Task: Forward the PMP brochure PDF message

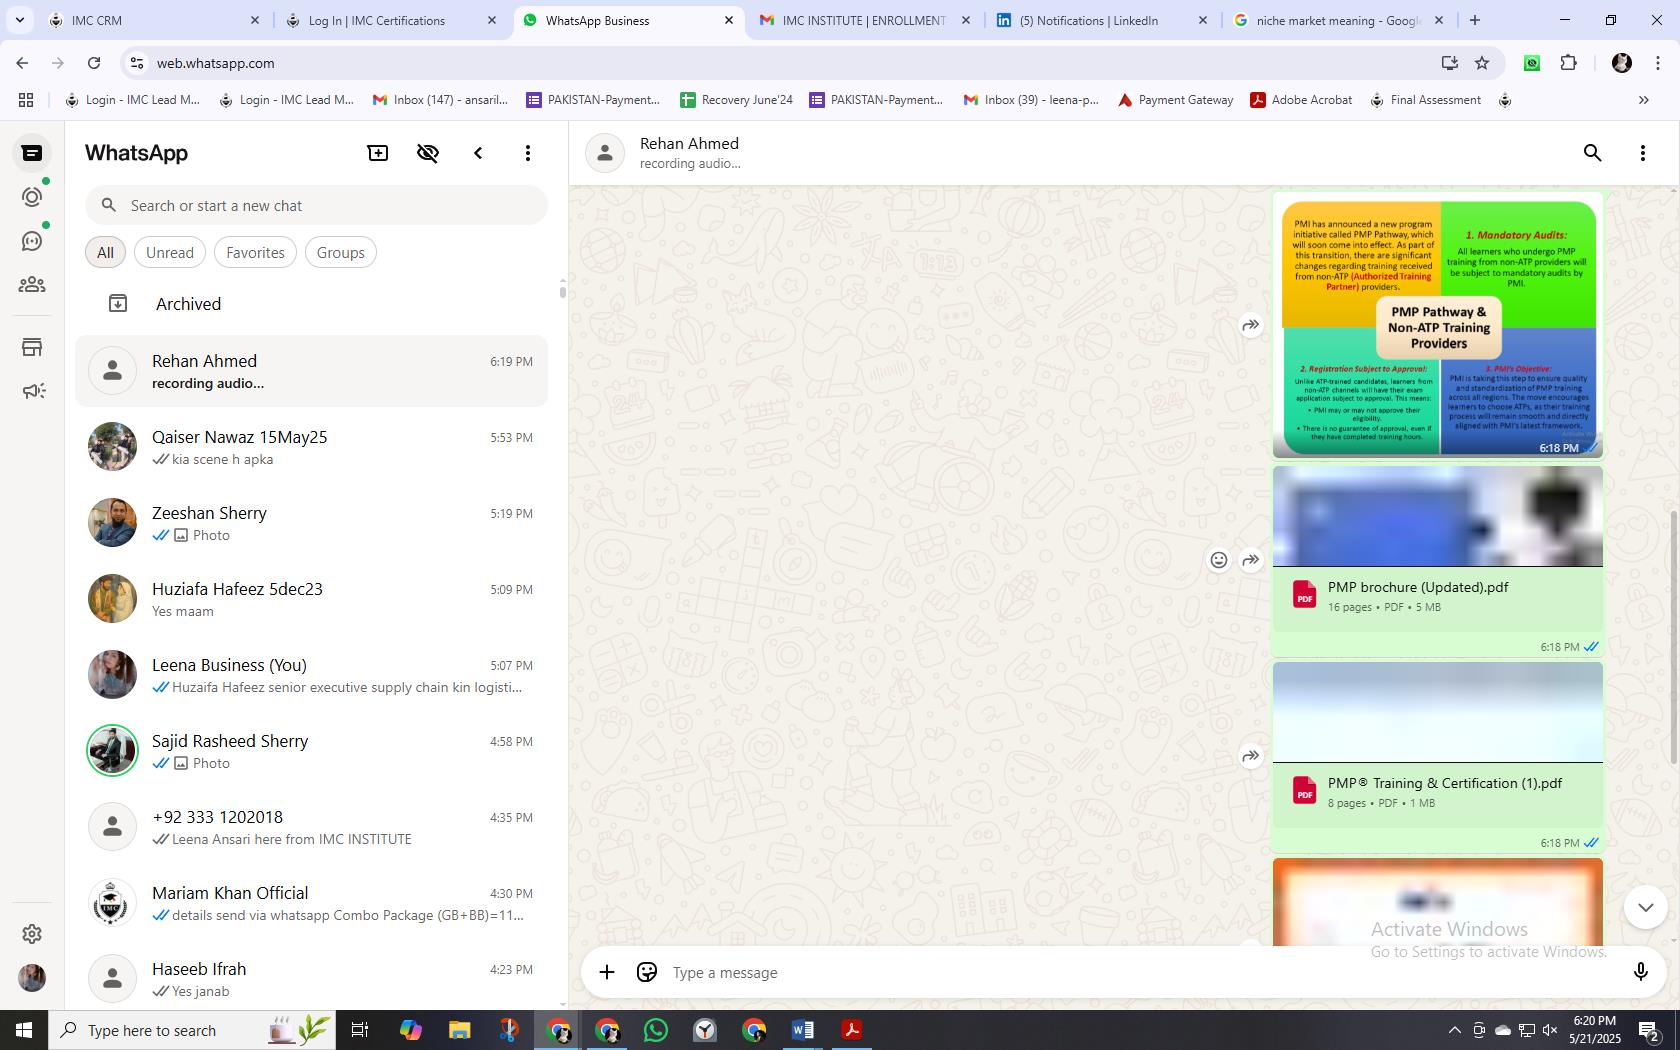Action: pyautogui.click(x=1250, y=560)
